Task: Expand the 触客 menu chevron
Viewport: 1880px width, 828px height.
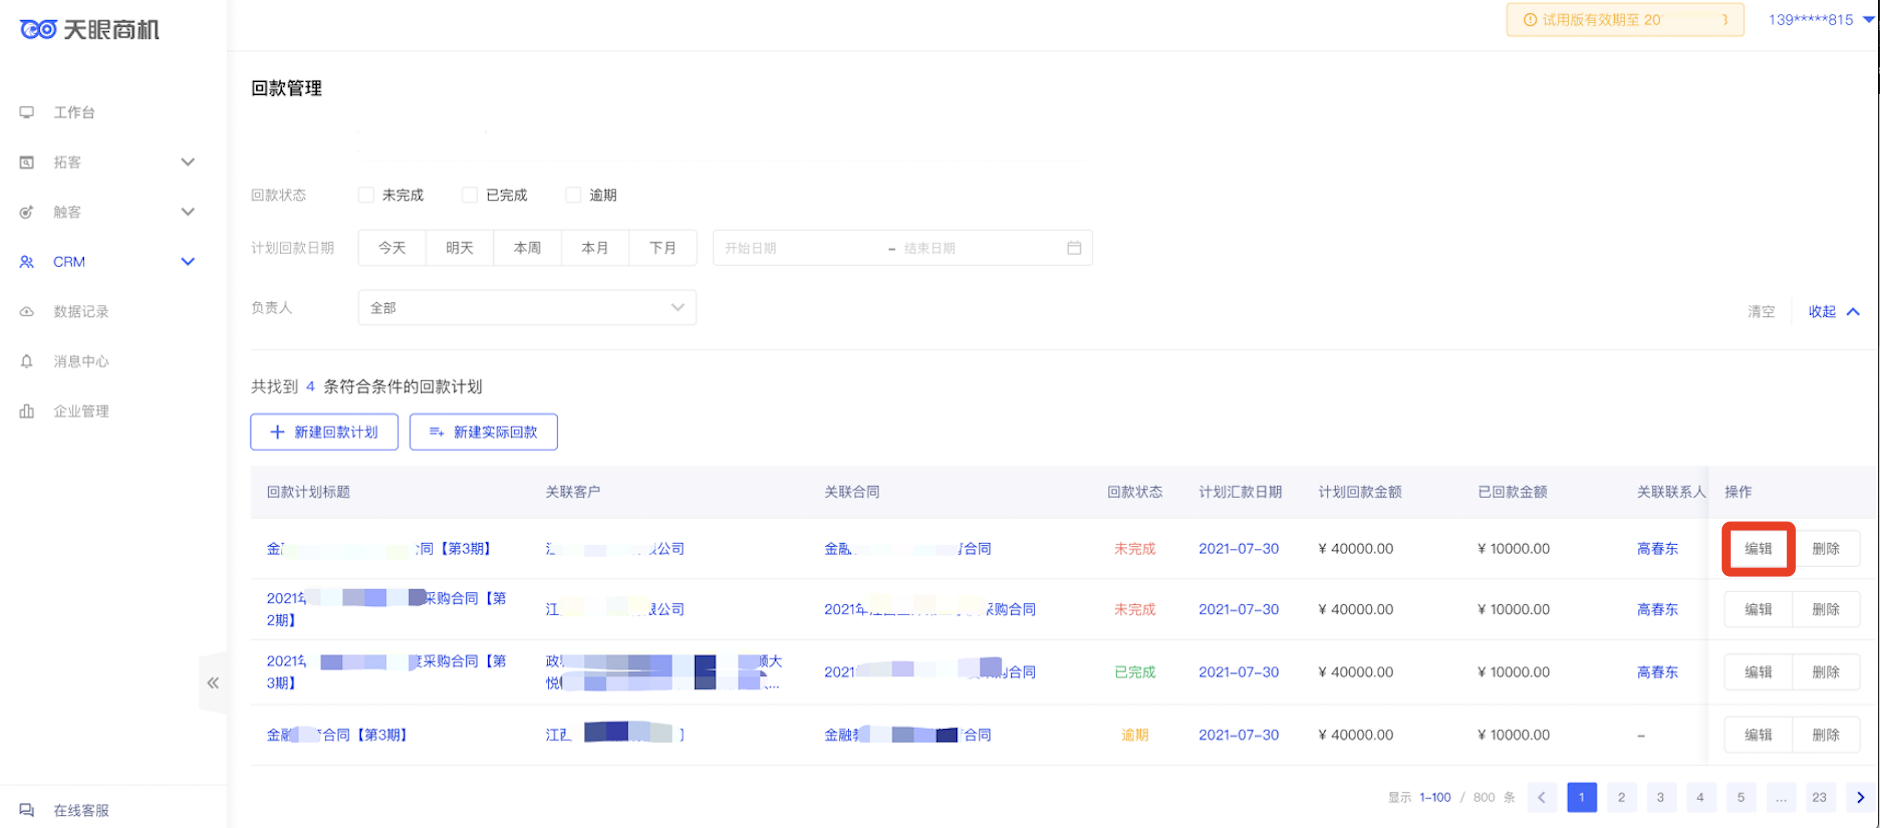Action: click(188, 212)
